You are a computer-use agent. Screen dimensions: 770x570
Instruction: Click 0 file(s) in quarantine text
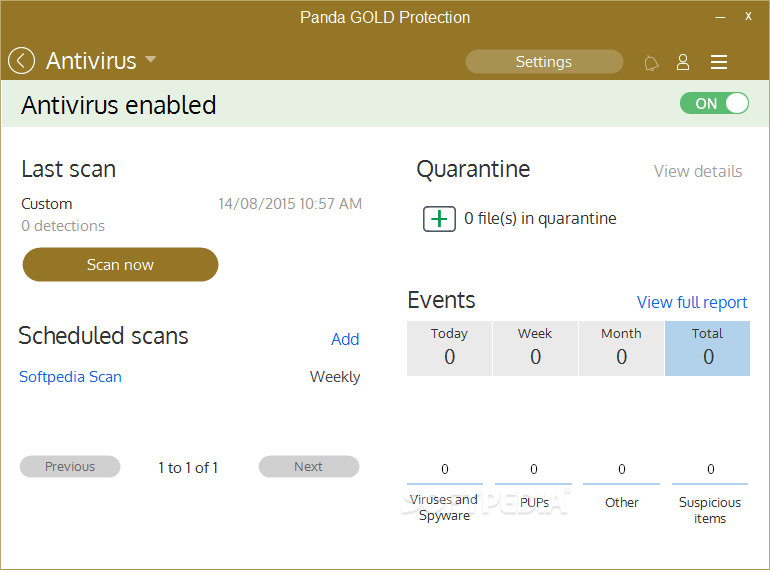[540, 218]
